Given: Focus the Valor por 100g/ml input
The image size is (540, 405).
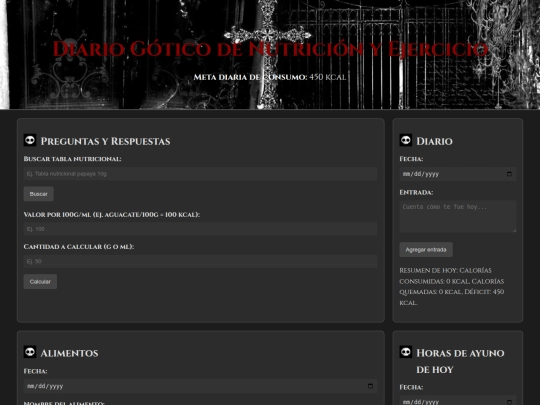Looking at the screenshot, I should 200,229.
